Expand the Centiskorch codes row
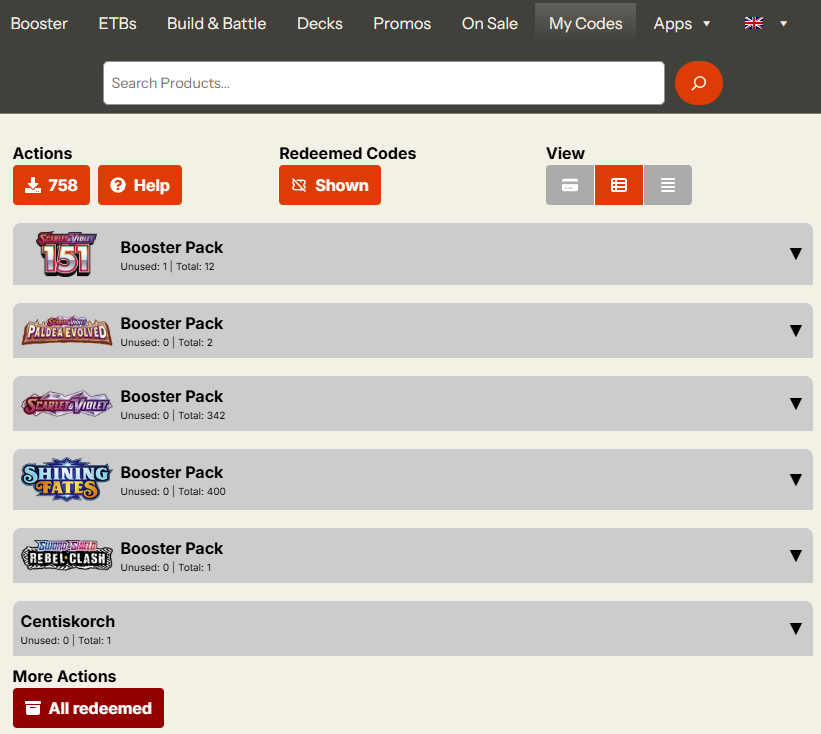This screenshot has width=821, height=734. point(795,628)
